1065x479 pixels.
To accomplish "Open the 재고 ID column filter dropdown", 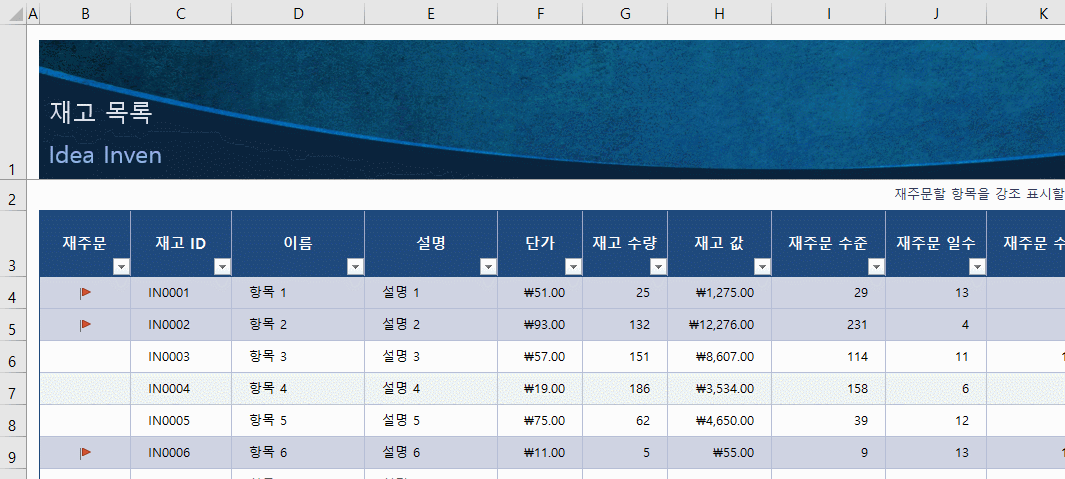I will coord(222,267).
